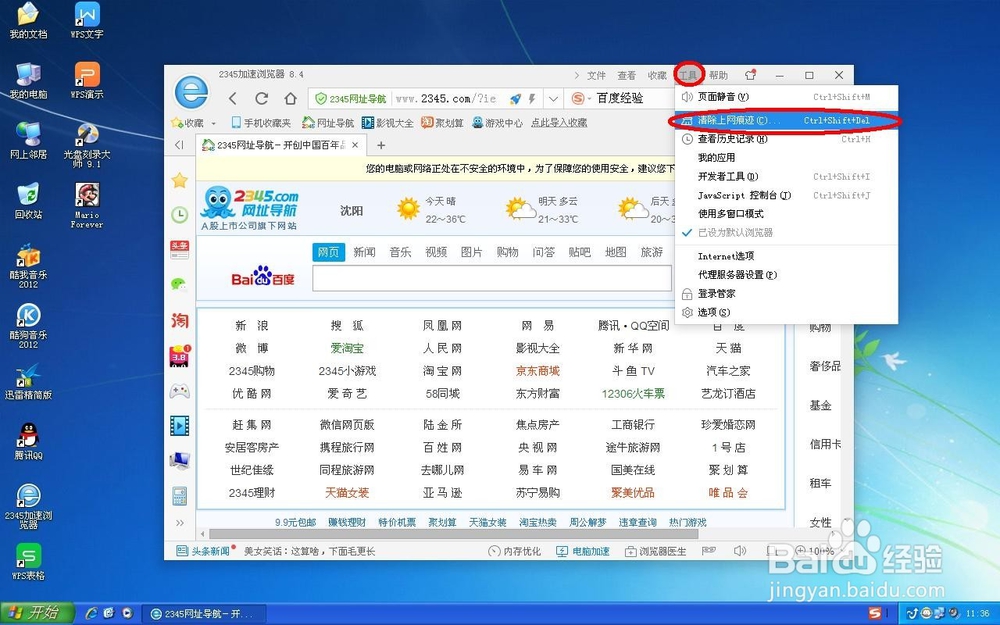Toggle 使用多窗口模式 menu item
Screen dimensions: 1000x625
(786, 214)
